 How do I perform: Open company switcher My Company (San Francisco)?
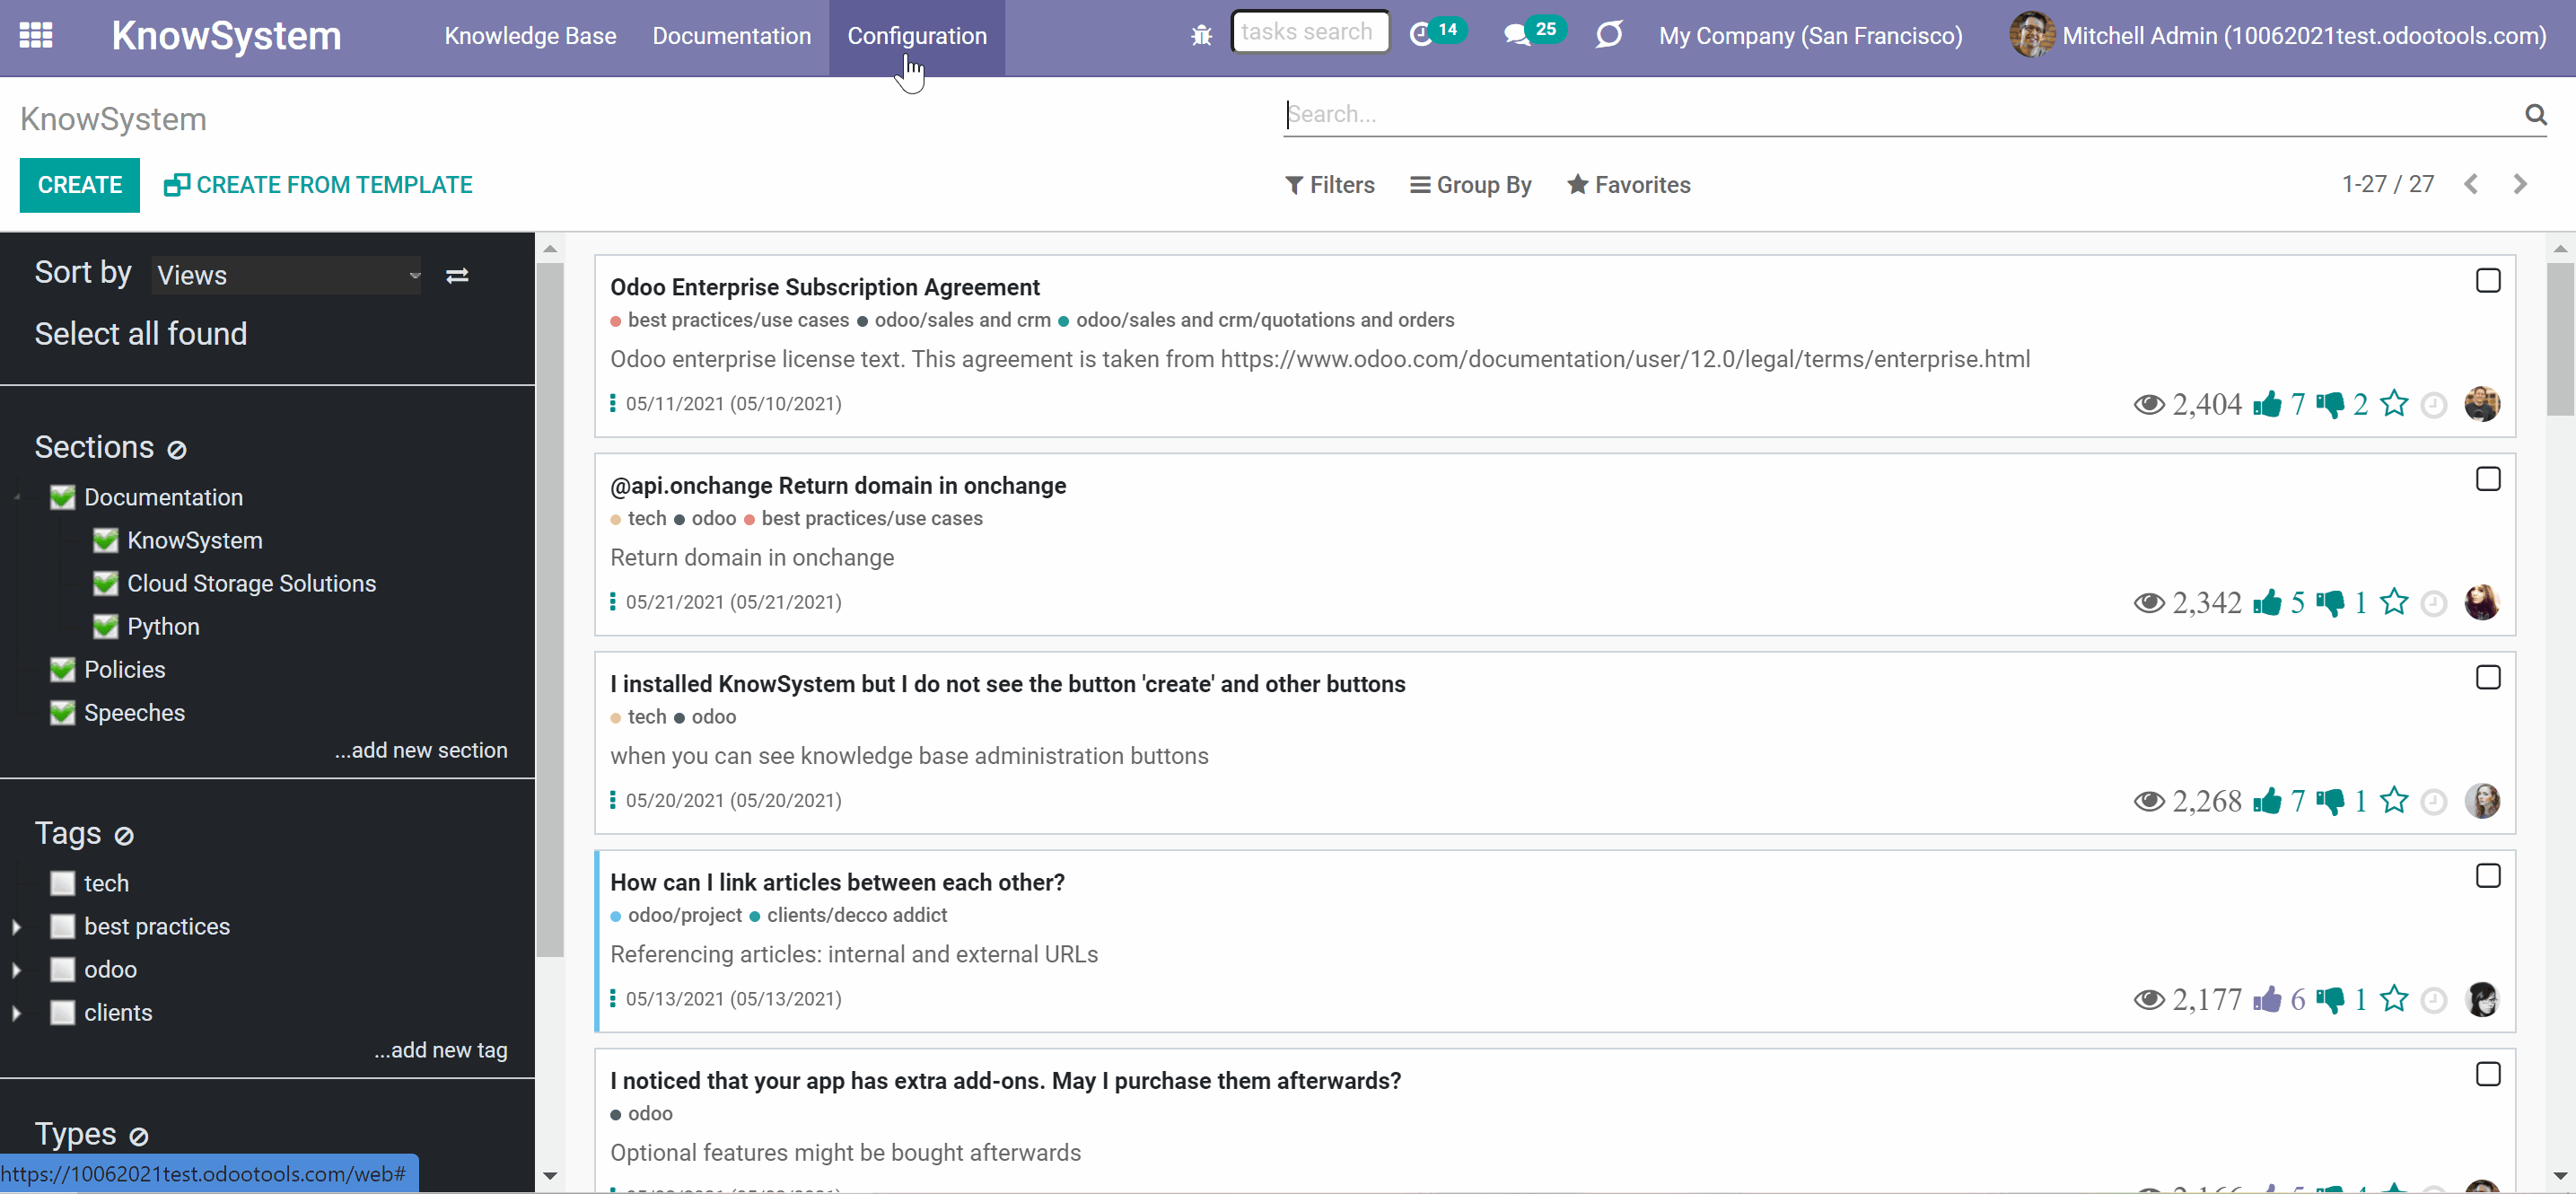[1810, 36]
